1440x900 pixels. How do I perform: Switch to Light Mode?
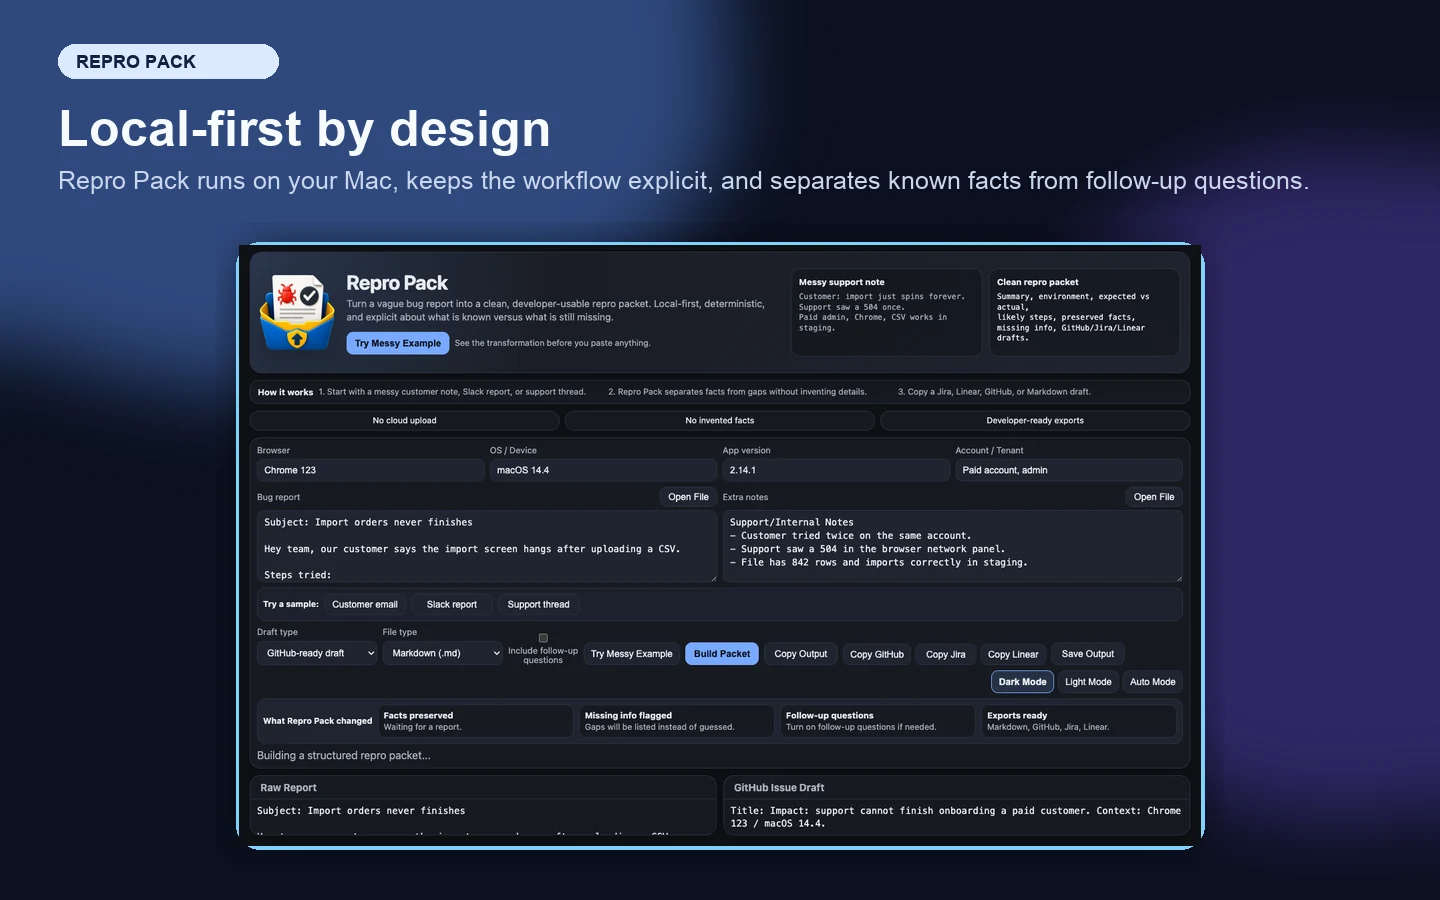1088,682
